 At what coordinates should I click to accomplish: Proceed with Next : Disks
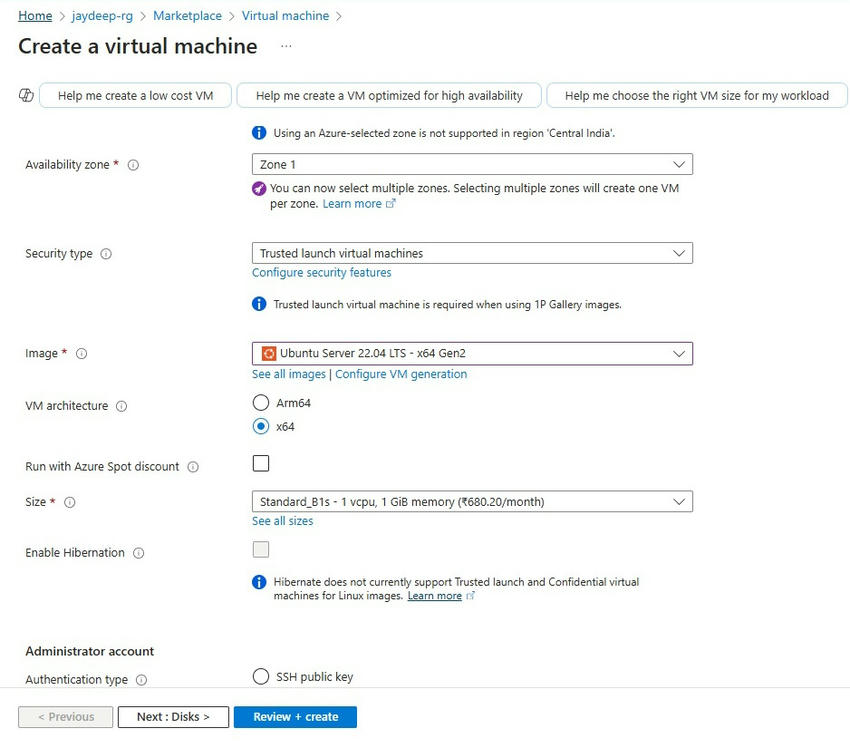(x=172, y=716)
